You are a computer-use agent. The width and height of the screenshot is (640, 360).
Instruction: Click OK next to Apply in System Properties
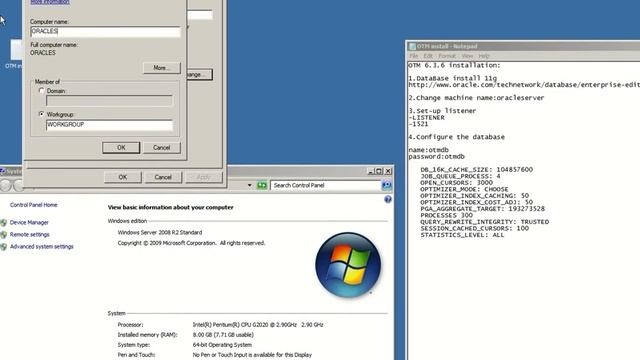click(x=123, y=177)
